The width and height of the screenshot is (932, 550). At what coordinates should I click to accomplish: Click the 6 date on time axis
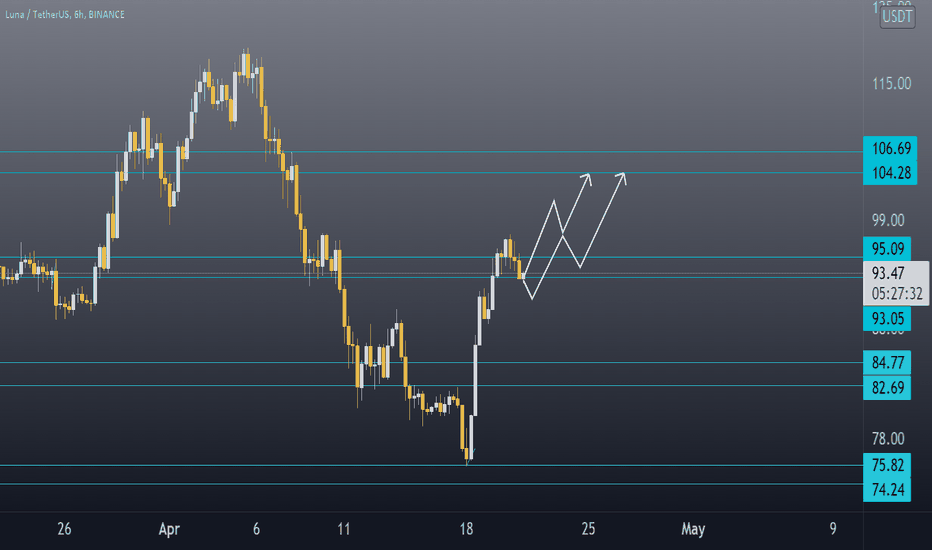(256, 529)
